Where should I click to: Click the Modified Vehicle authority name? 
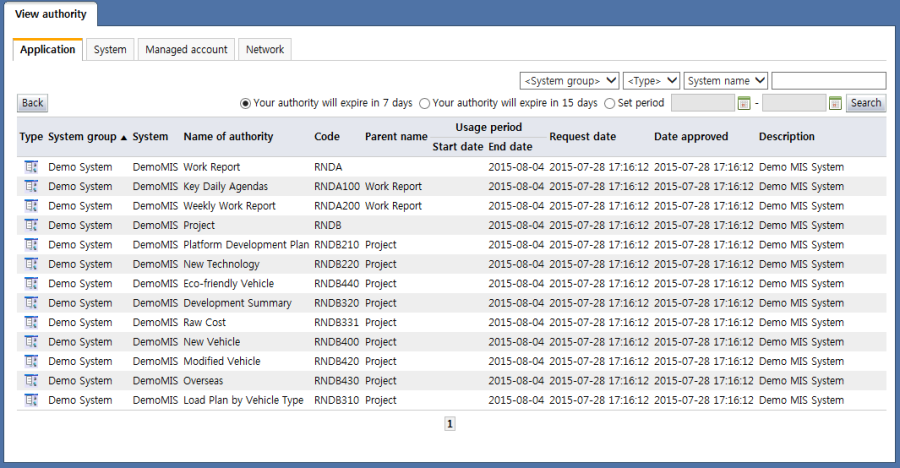(x=222, y=361)
